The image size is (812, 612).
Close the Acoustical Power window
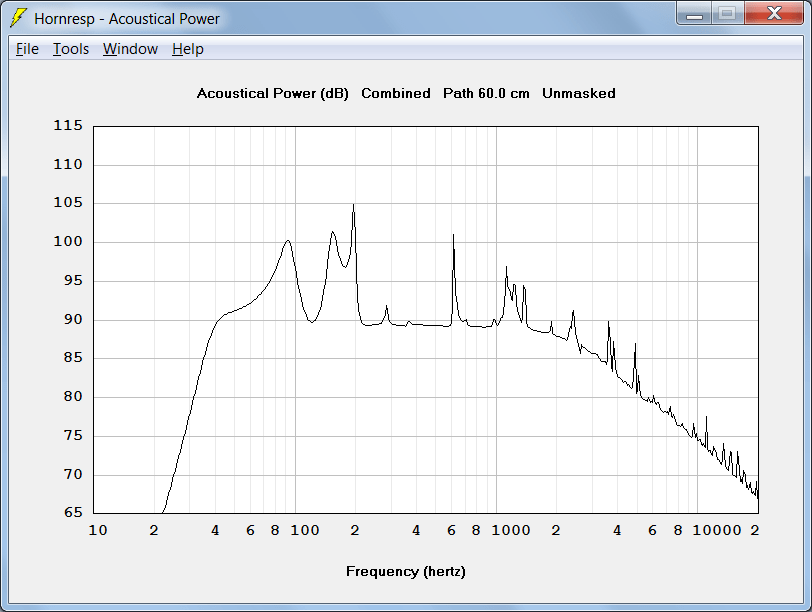pyautogui.click(x=774, y=14)
